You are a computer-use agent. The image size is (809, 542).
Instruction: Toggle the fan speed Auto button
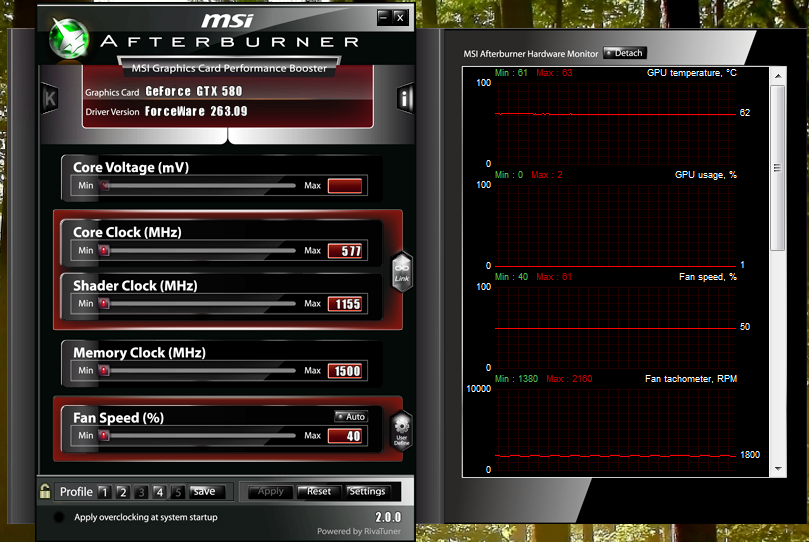pos(351,416)
